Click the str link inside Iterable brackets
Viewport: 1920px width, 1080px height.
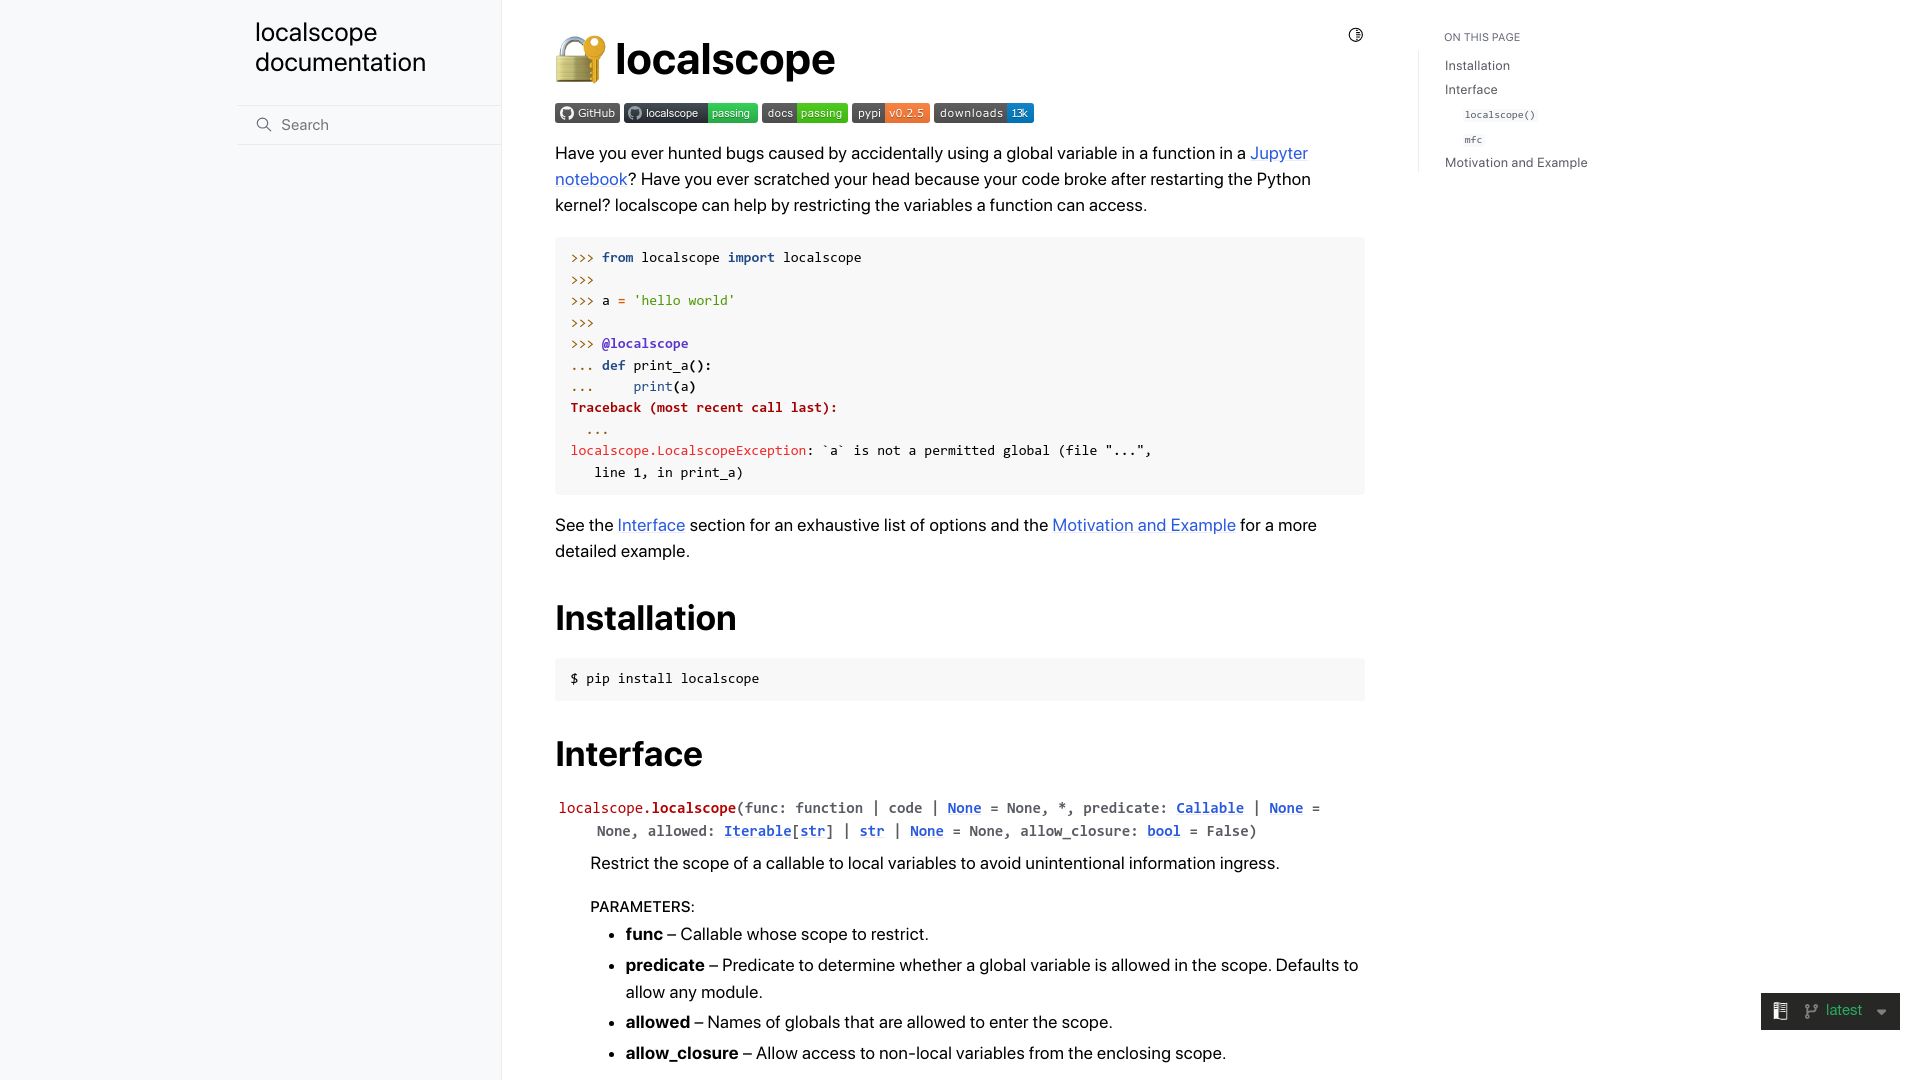tap(812, 831)
